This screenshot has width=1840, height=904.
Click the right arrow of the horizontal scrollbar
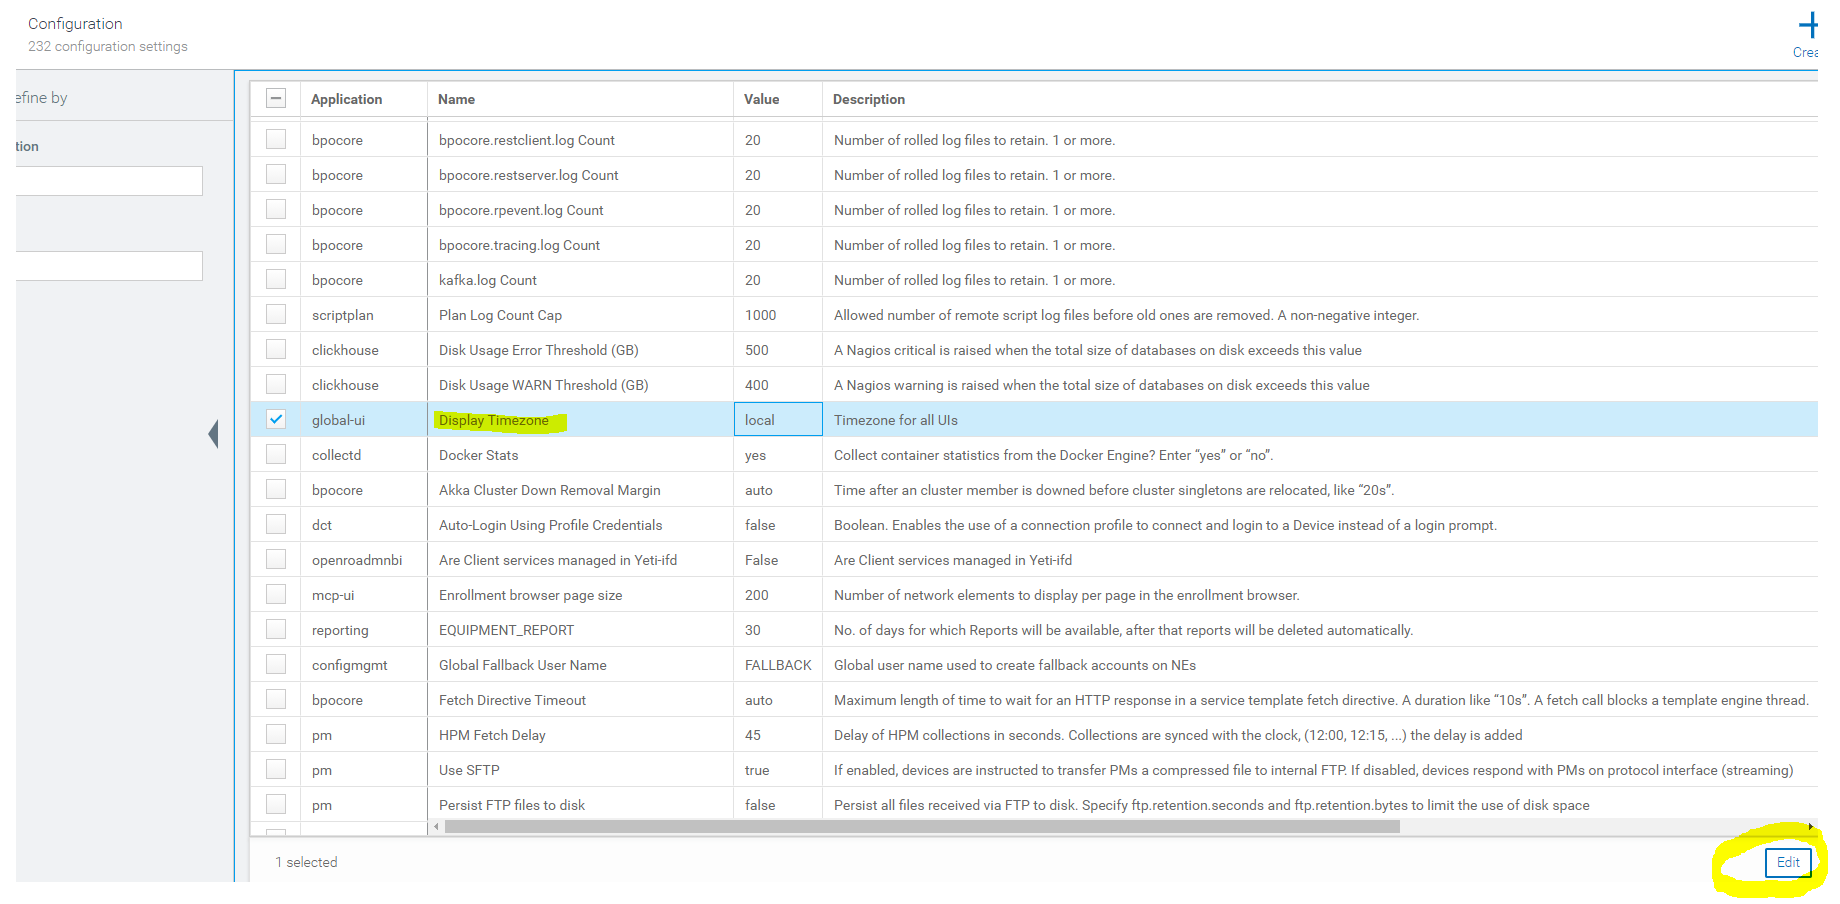(x=1810, y=827)
